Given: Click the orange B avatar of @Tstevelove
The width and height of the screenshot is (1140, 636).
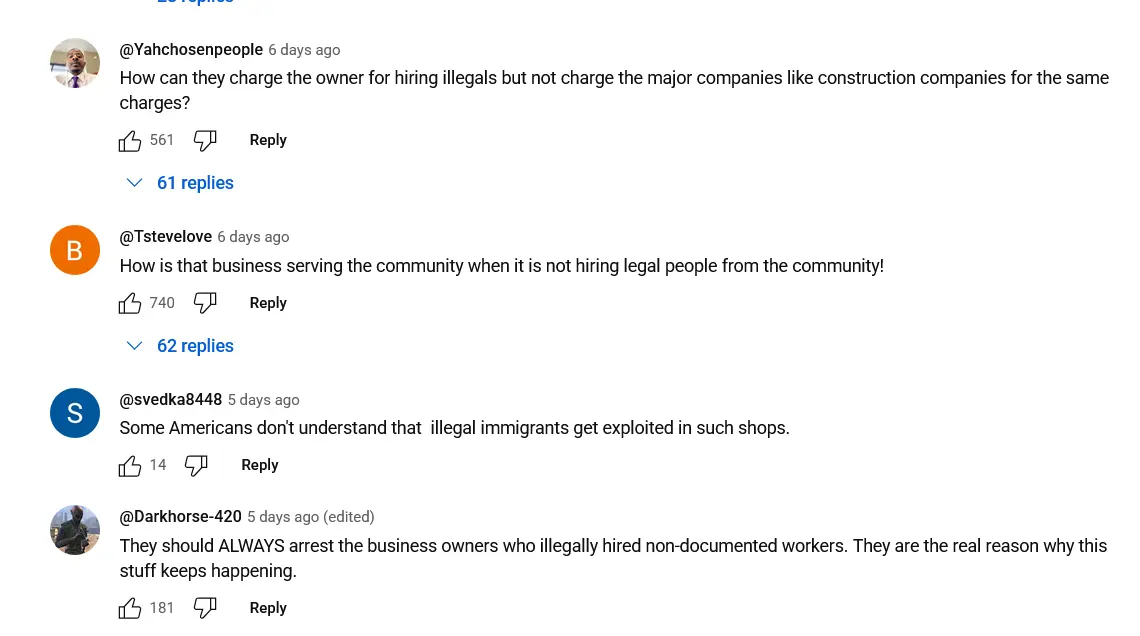Looking at the screenshot, I should 75,250.
